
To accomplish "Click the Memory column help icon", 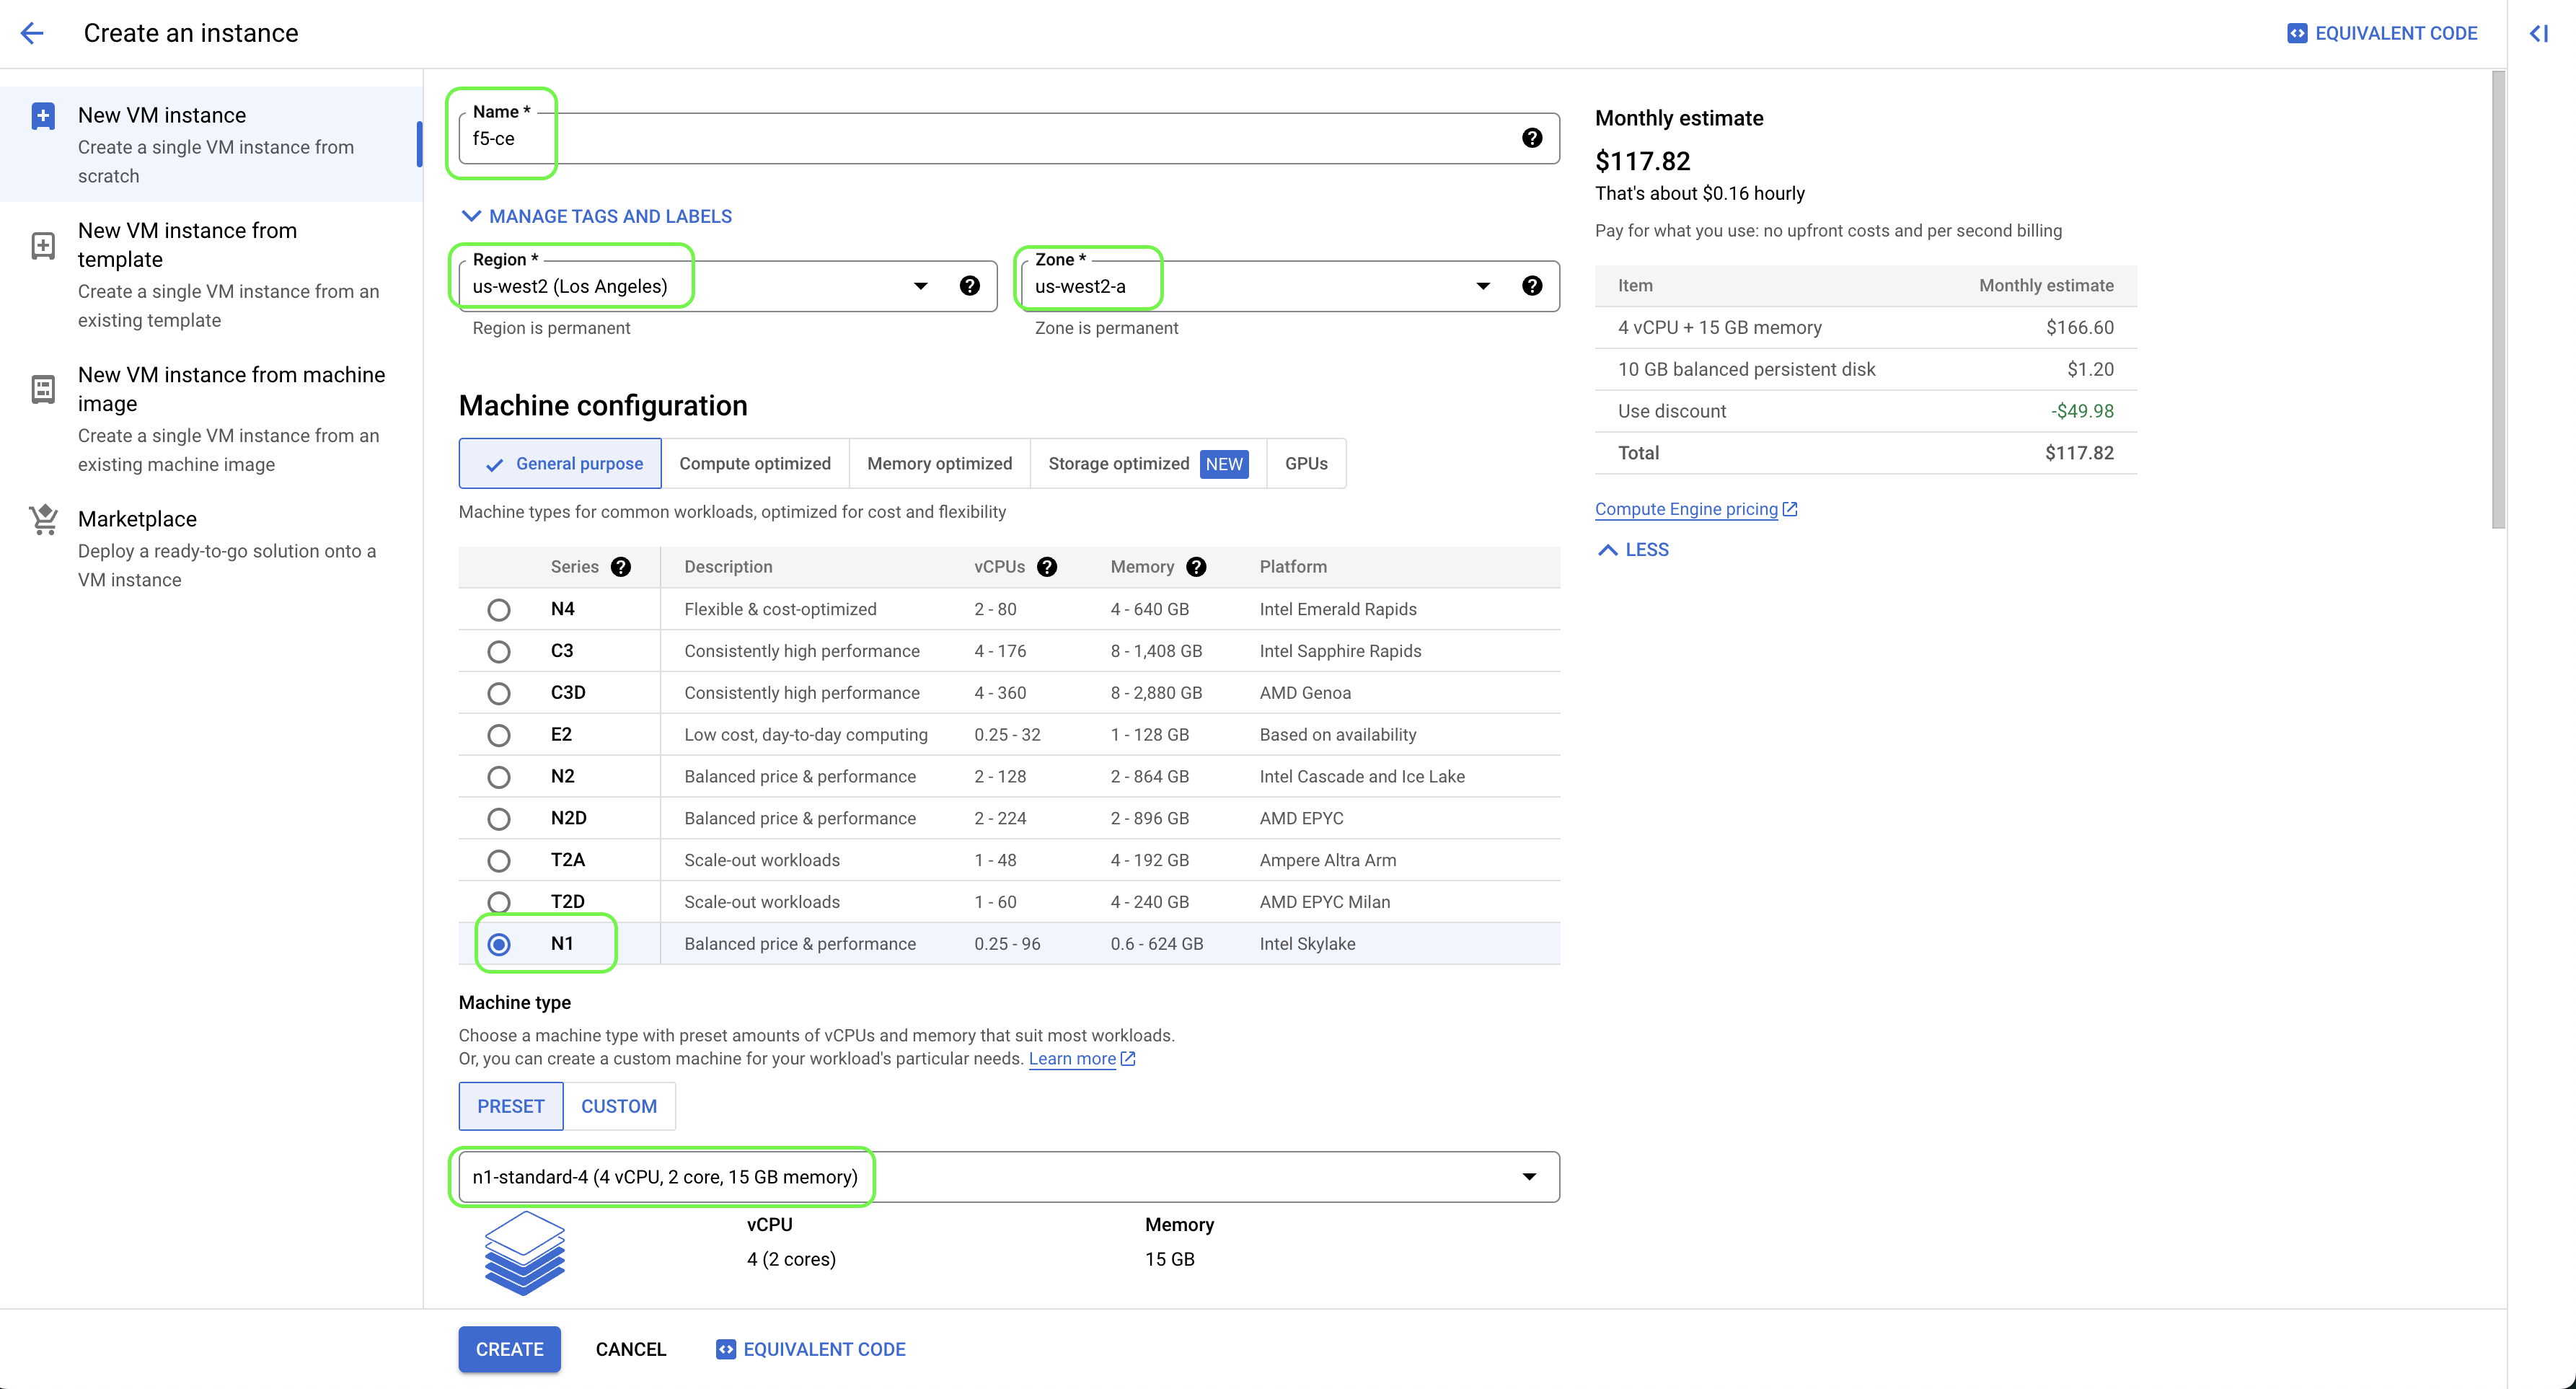I will tap(1196, 567).
